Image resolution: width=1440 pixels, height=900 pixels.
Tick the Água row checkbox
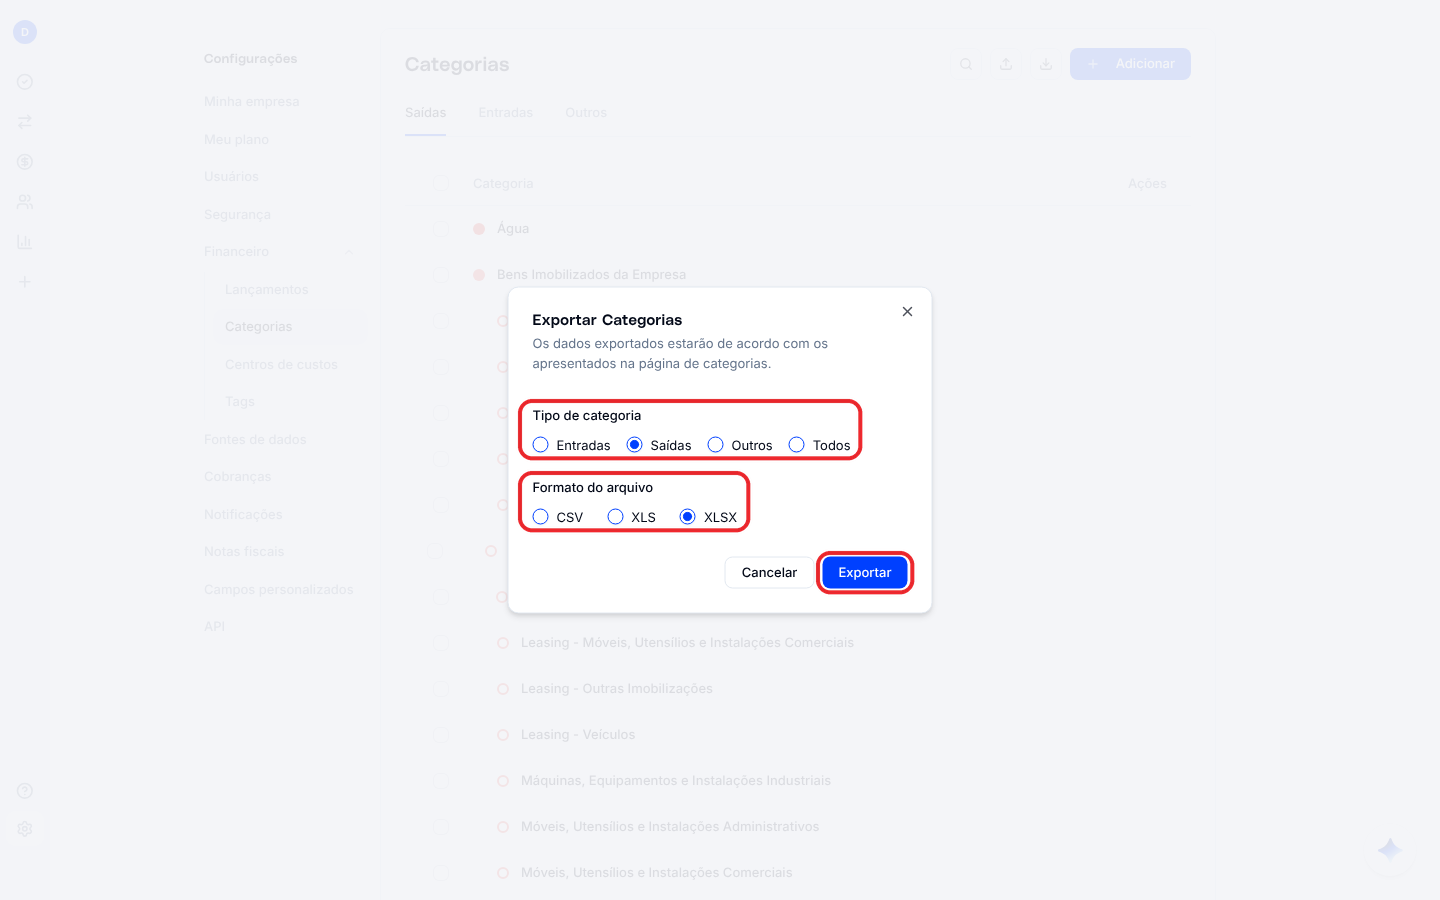[441, 229]
